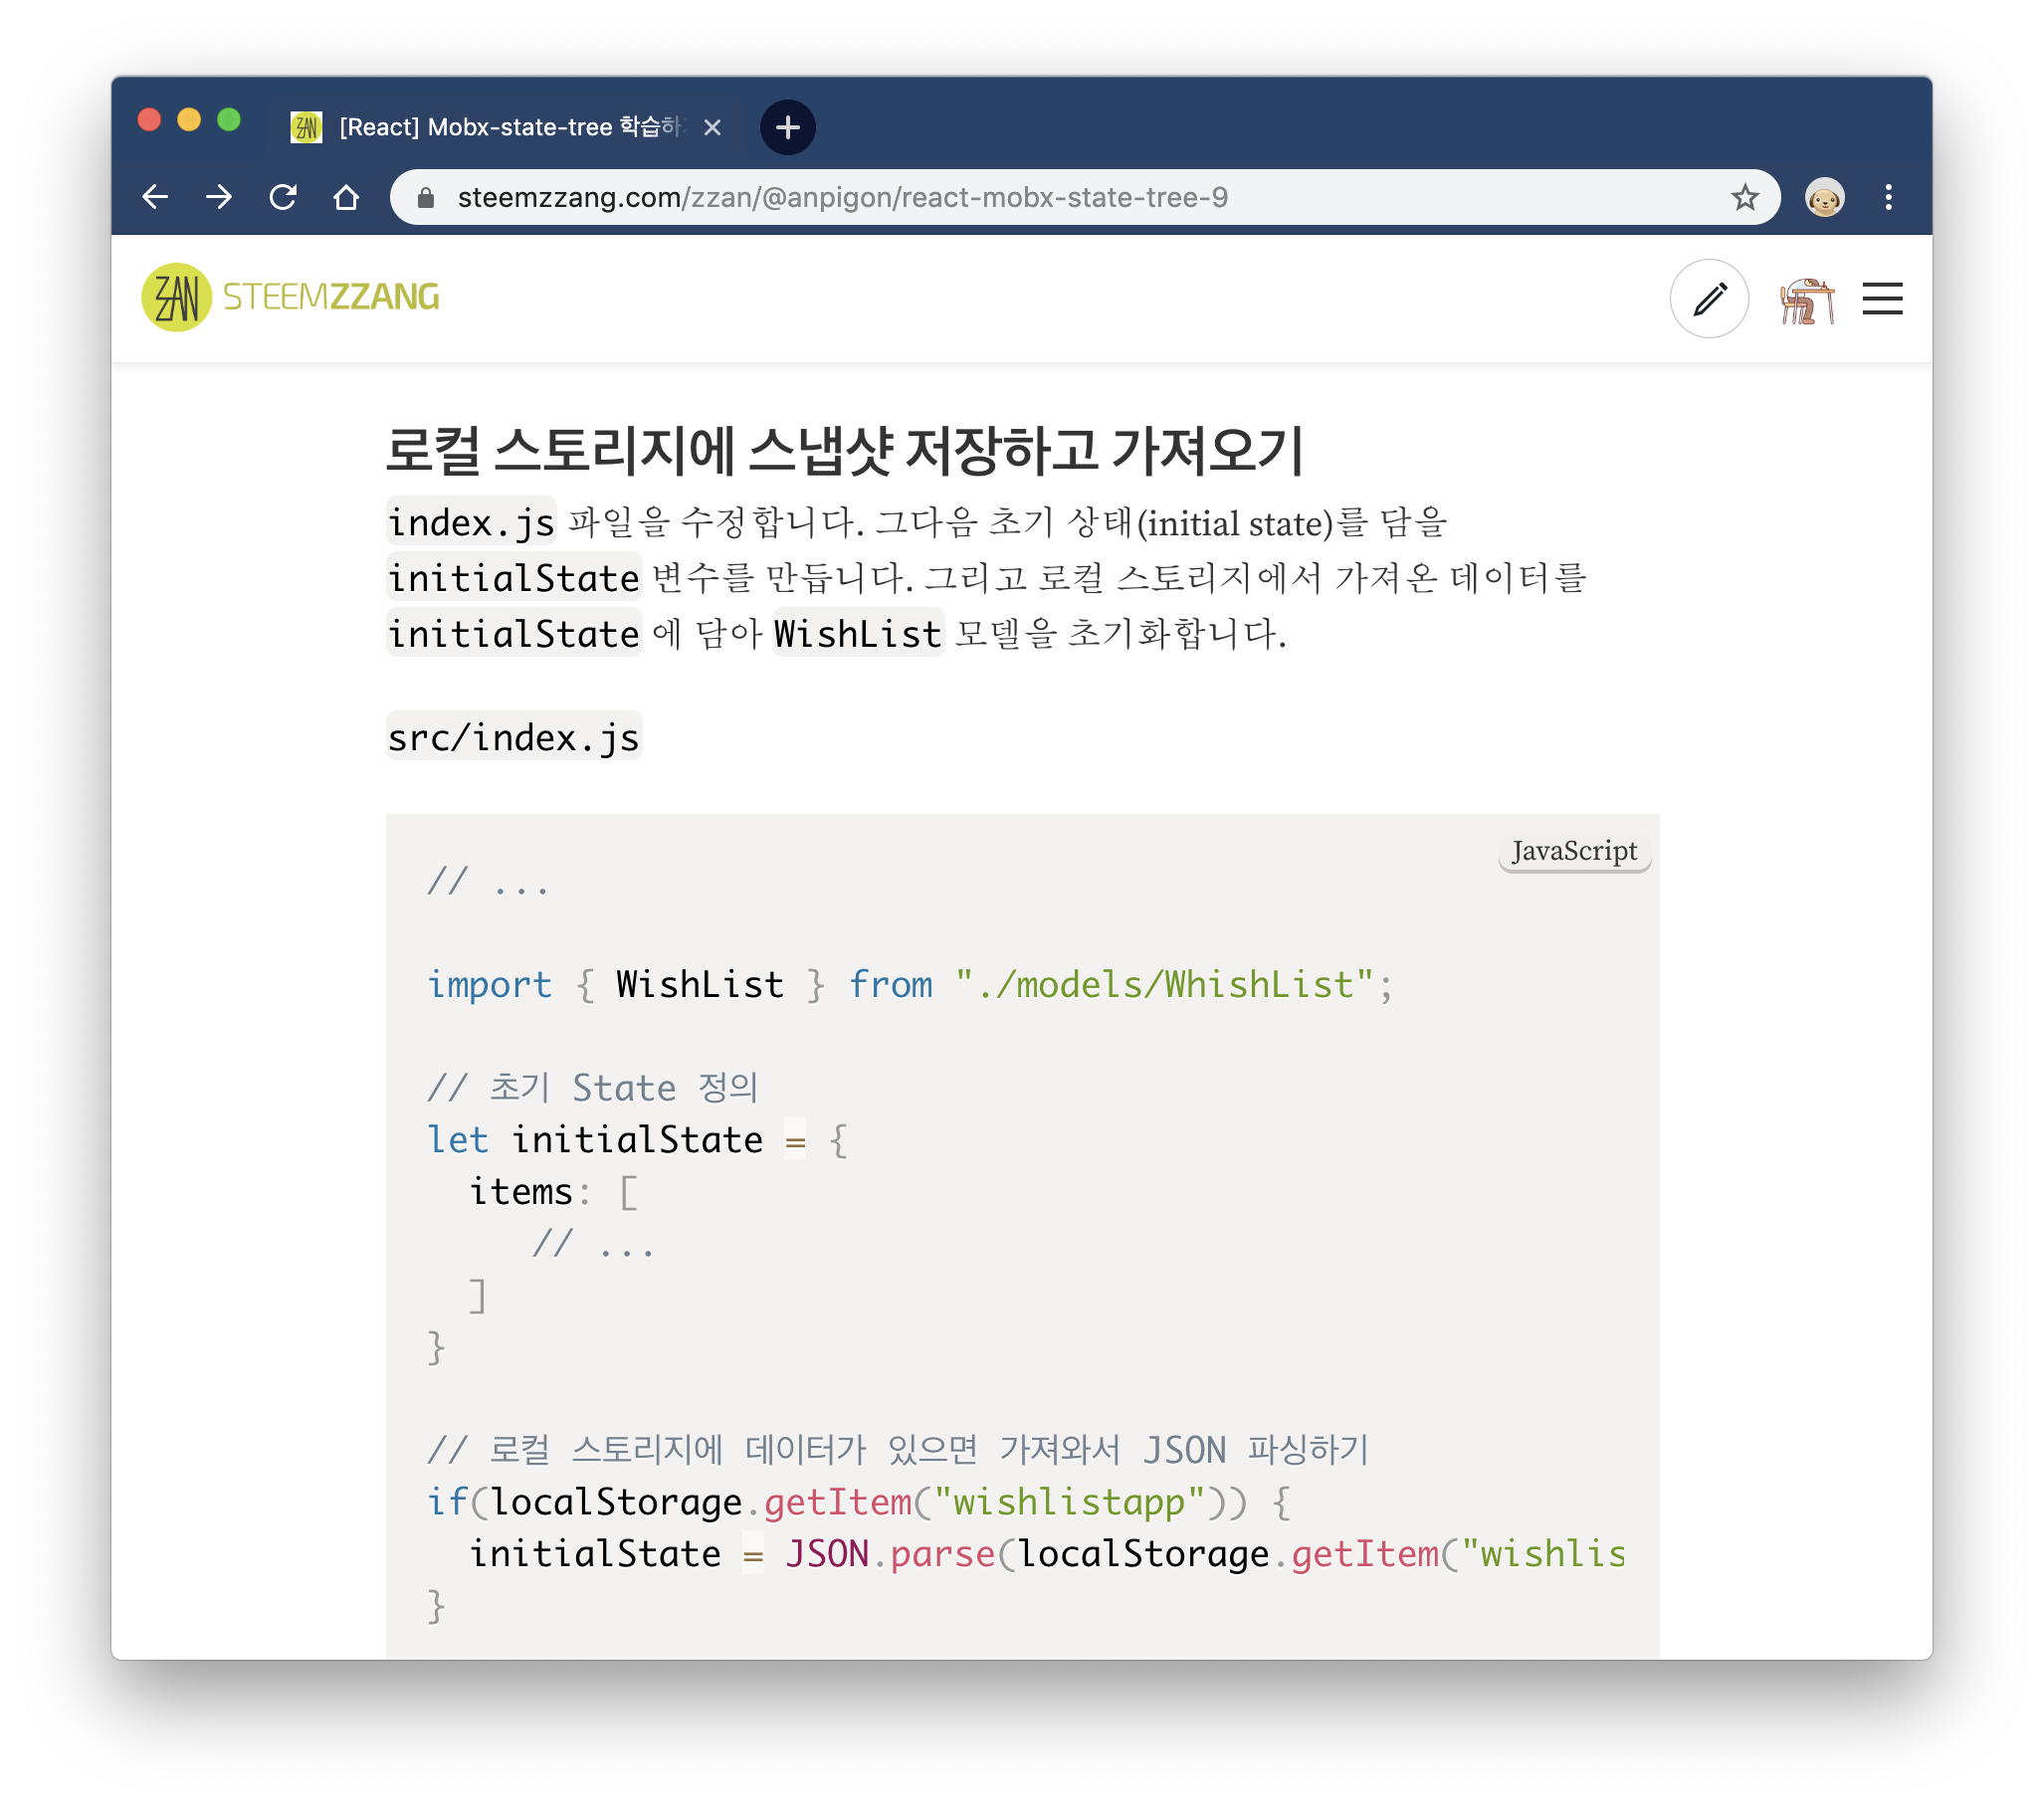Open the Chrome profile avatar
2044x1807 pixels.
[1824, 197]
